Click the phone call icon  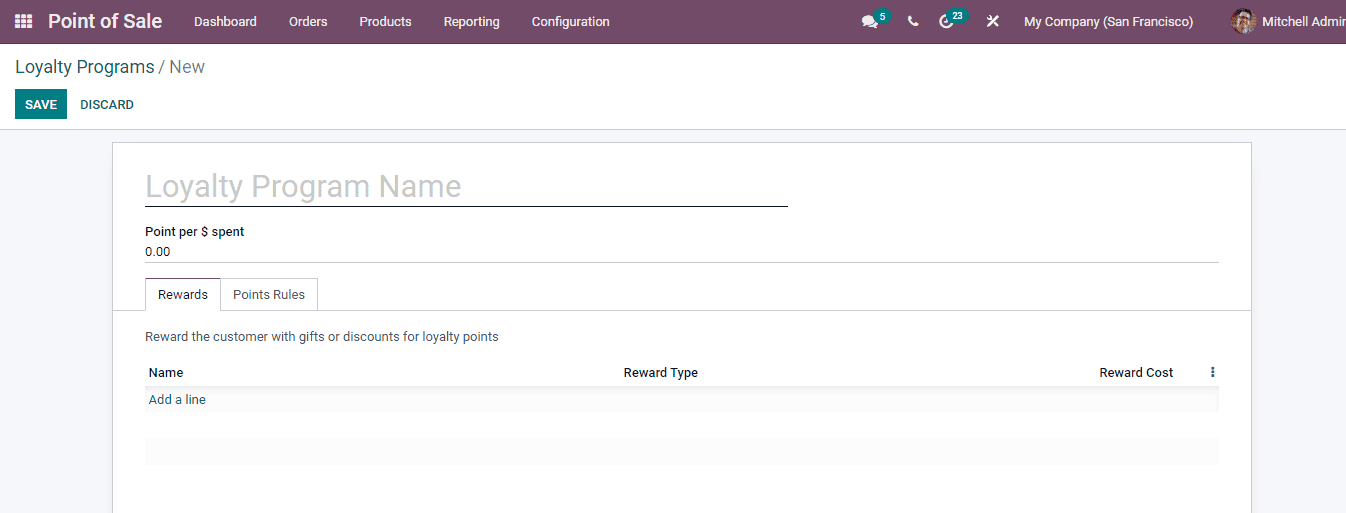click(912, 21)
